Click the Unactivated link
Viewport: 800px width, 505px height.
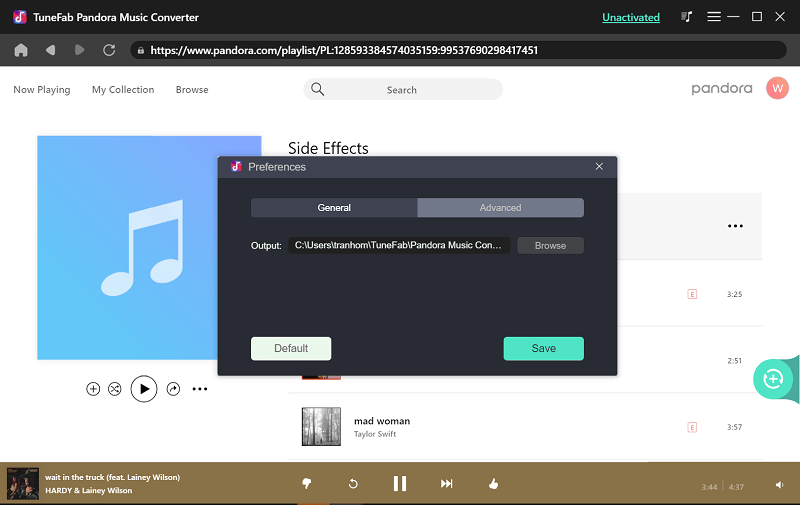(x=631, y=17)
